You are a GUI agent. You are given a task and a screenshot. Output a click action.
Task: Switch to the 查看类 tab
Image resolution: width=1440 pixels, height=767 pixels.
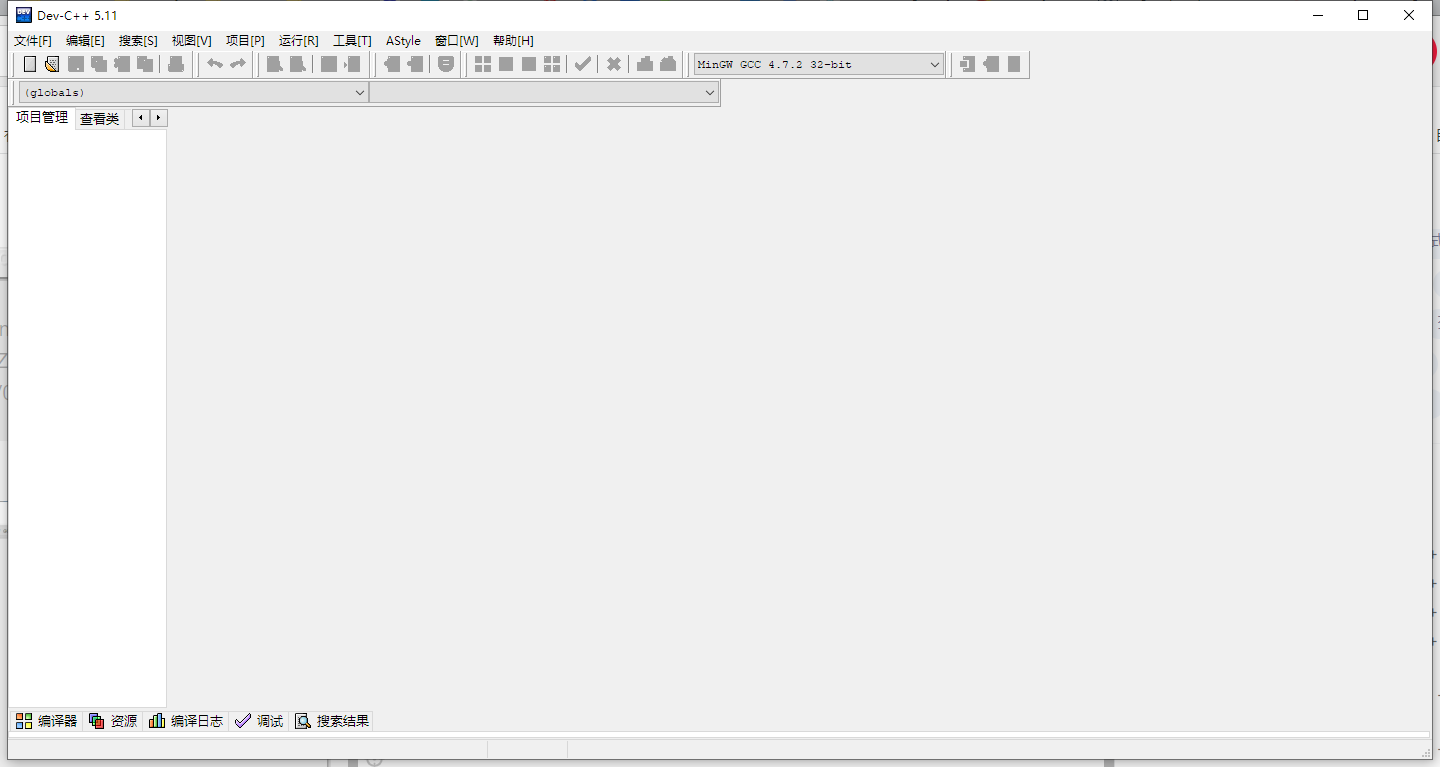click(100, 119)
